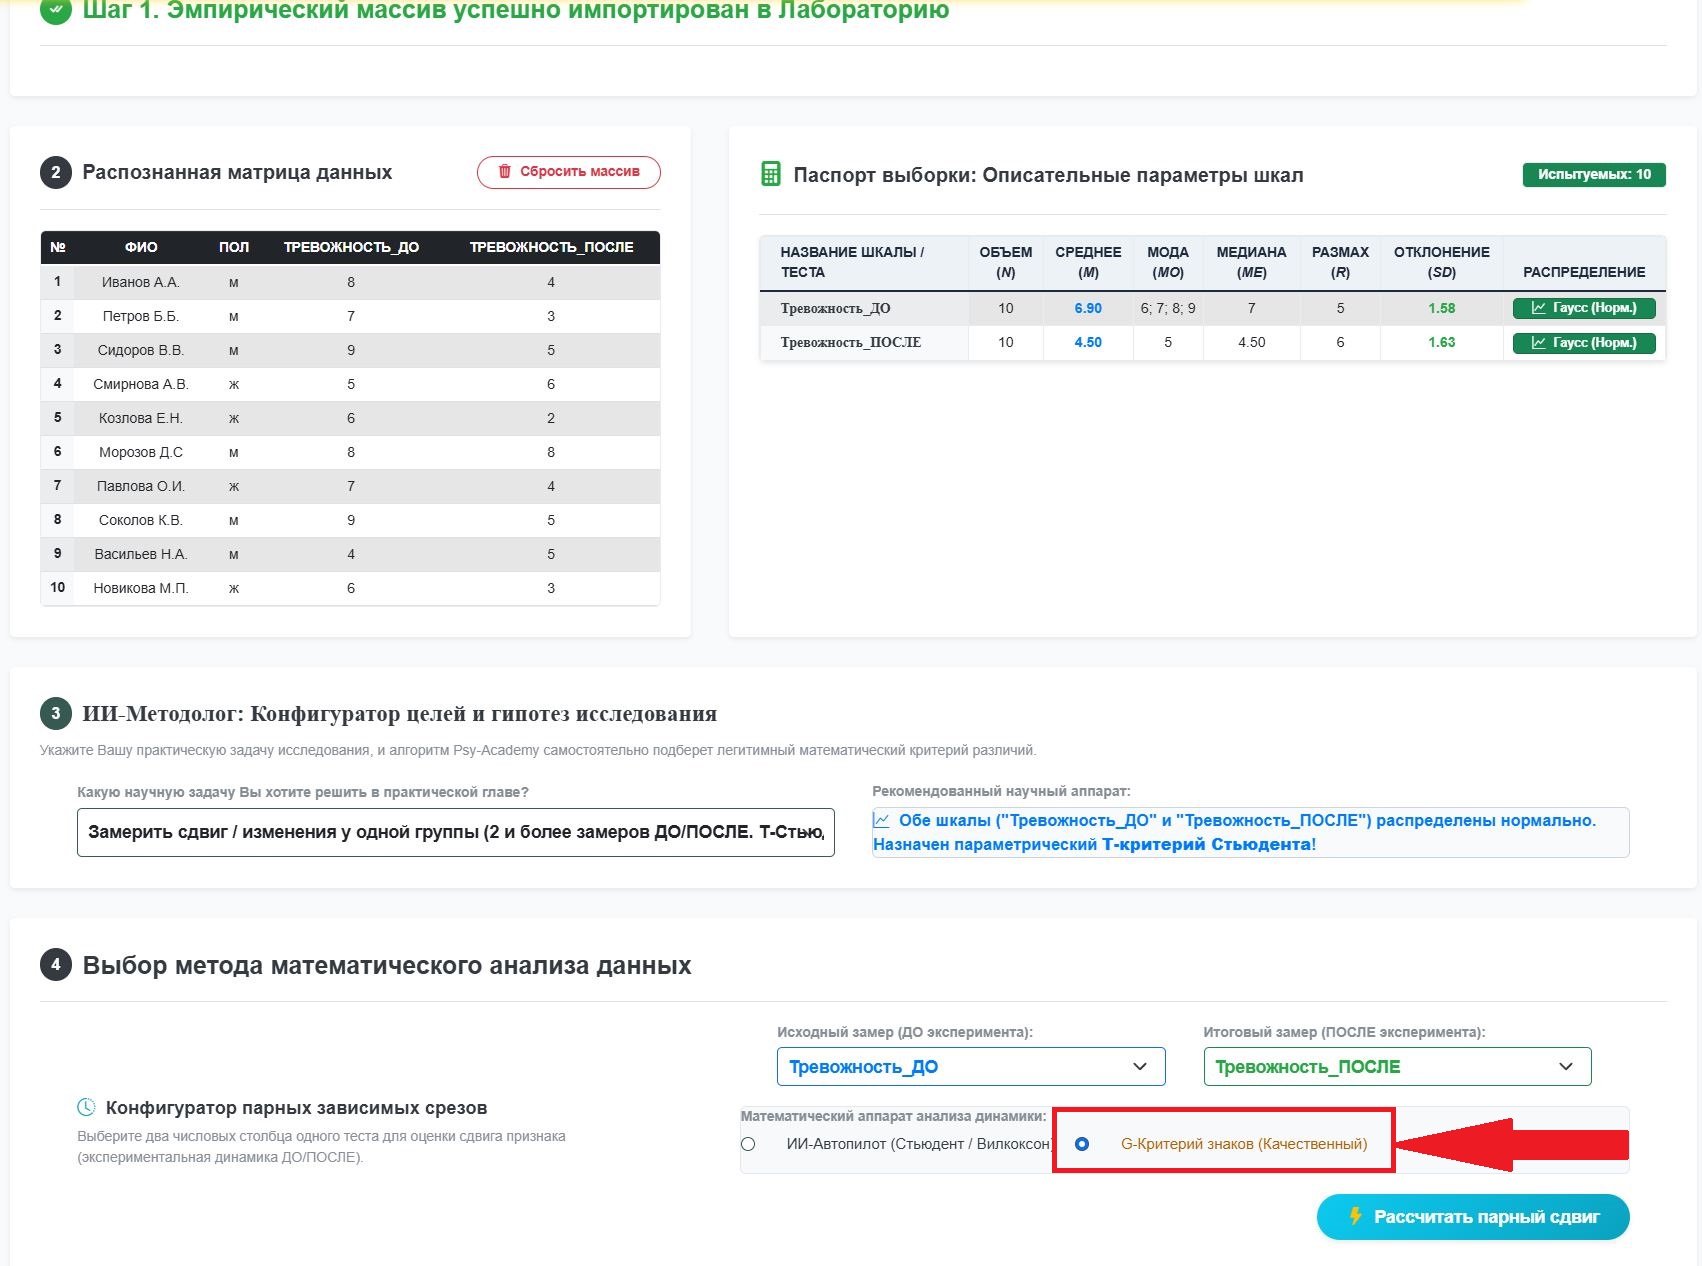
Task: Click the green checkmark icon beside Шаг 1
Action: [56, 11]
